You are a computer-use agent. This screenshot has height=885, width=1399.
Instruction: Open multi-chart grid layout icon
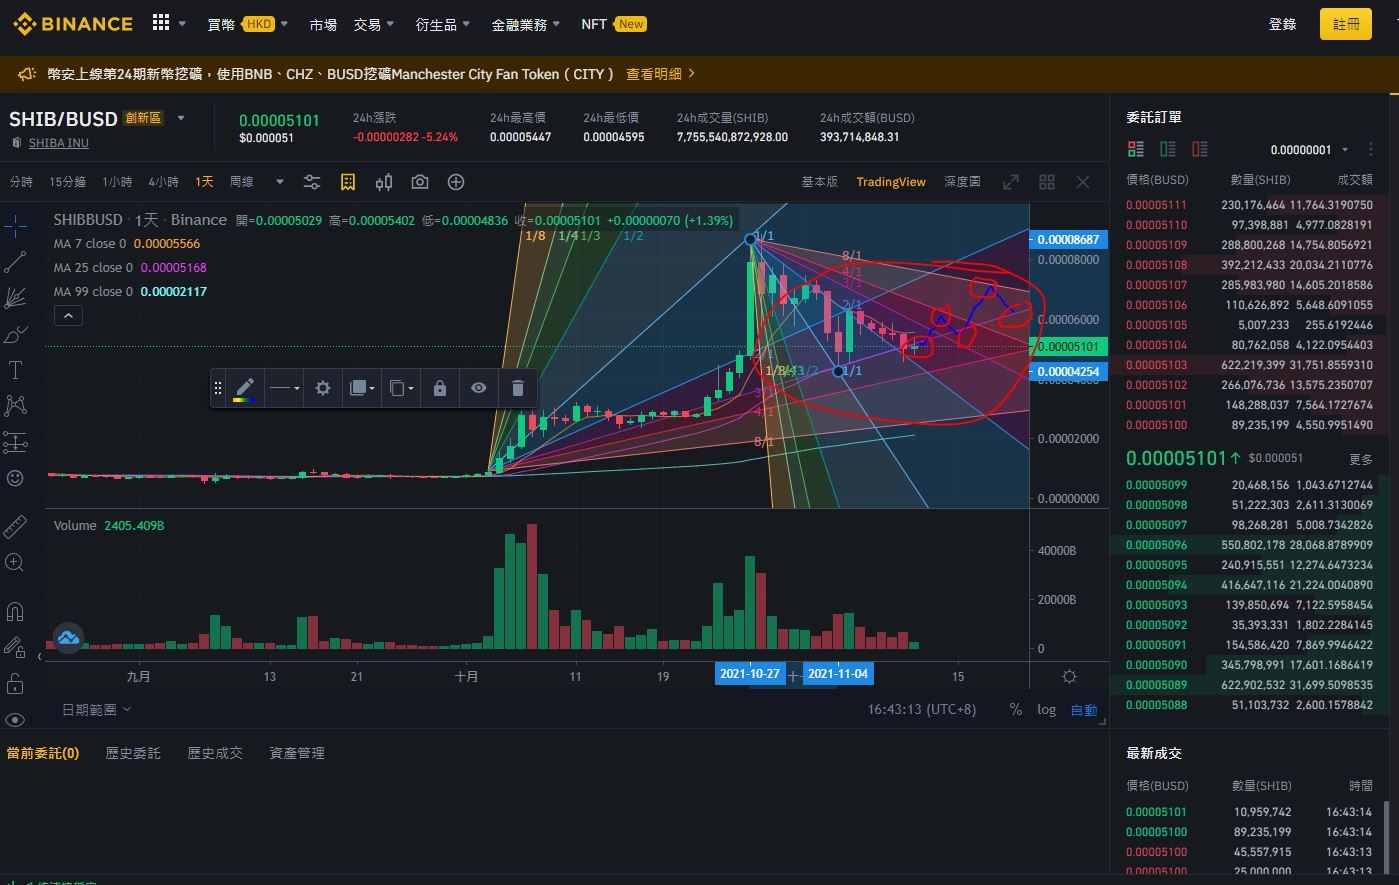coord(1047,182)
